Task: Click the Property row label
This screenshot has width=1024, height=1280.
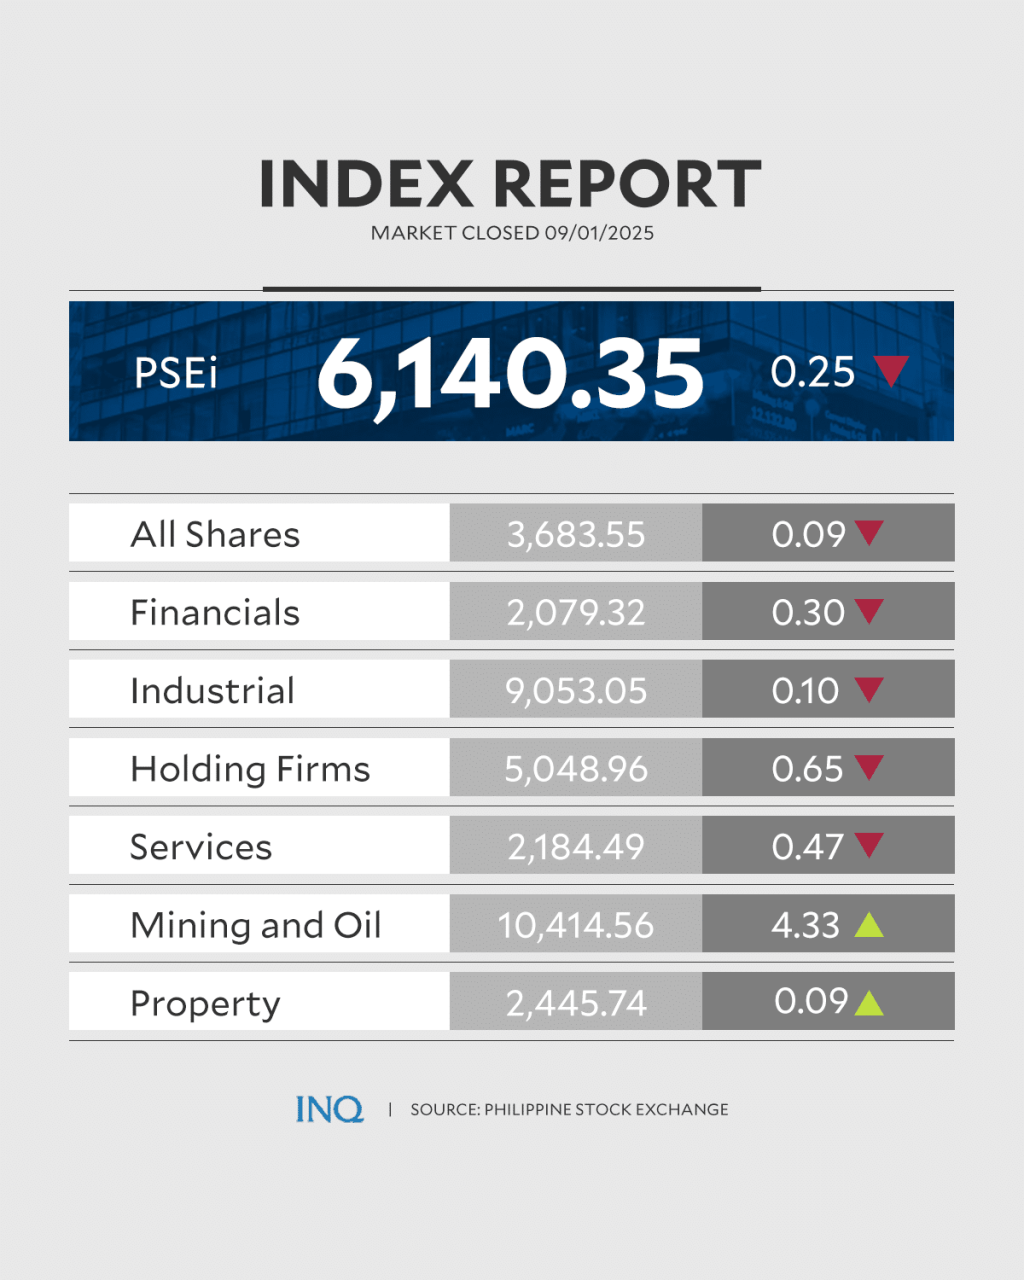Action: (205, 1003)
